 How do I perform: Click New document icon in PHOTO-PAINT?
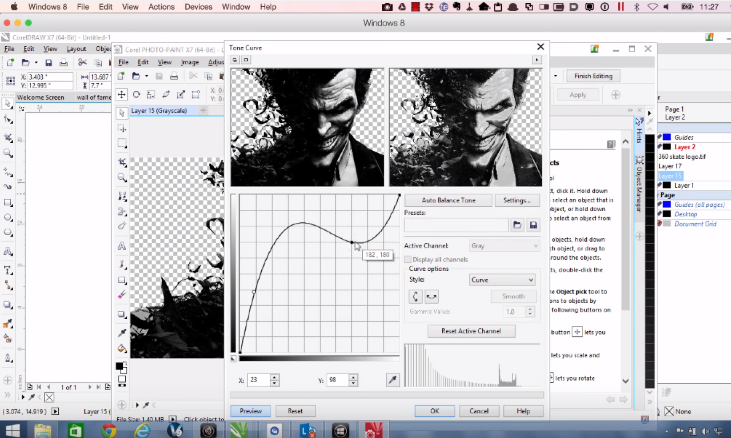121,76
